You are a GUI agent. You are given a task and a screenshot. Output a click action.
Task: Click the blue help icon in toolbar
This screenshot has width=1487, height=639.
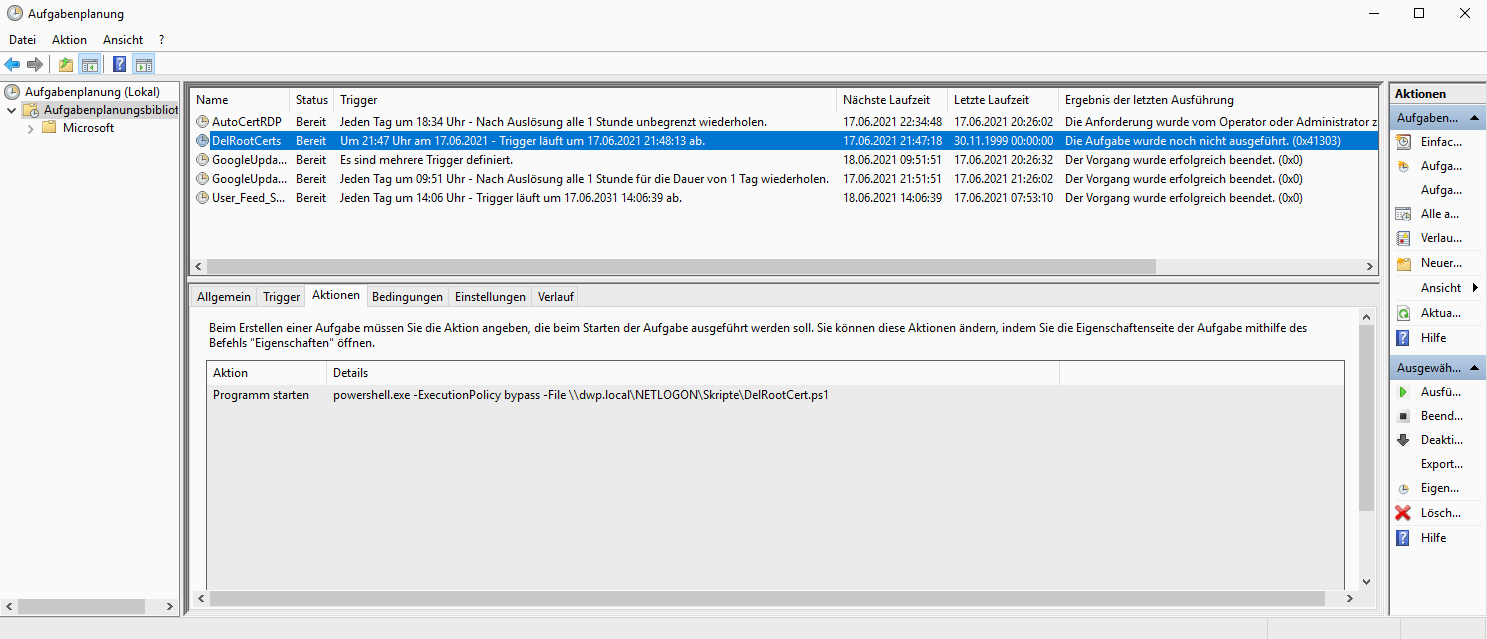pos(119,65)
